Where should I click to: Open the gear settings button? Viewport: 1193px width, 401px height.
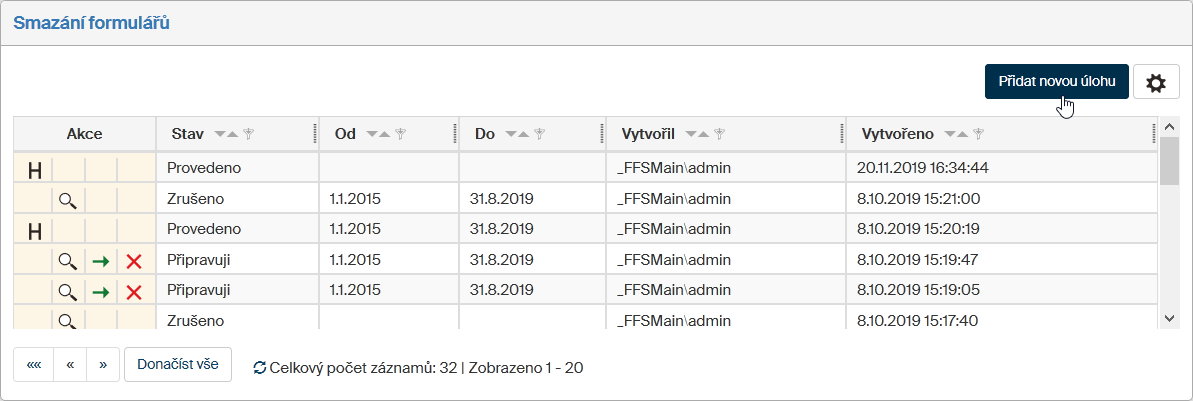pos(1156,83)
